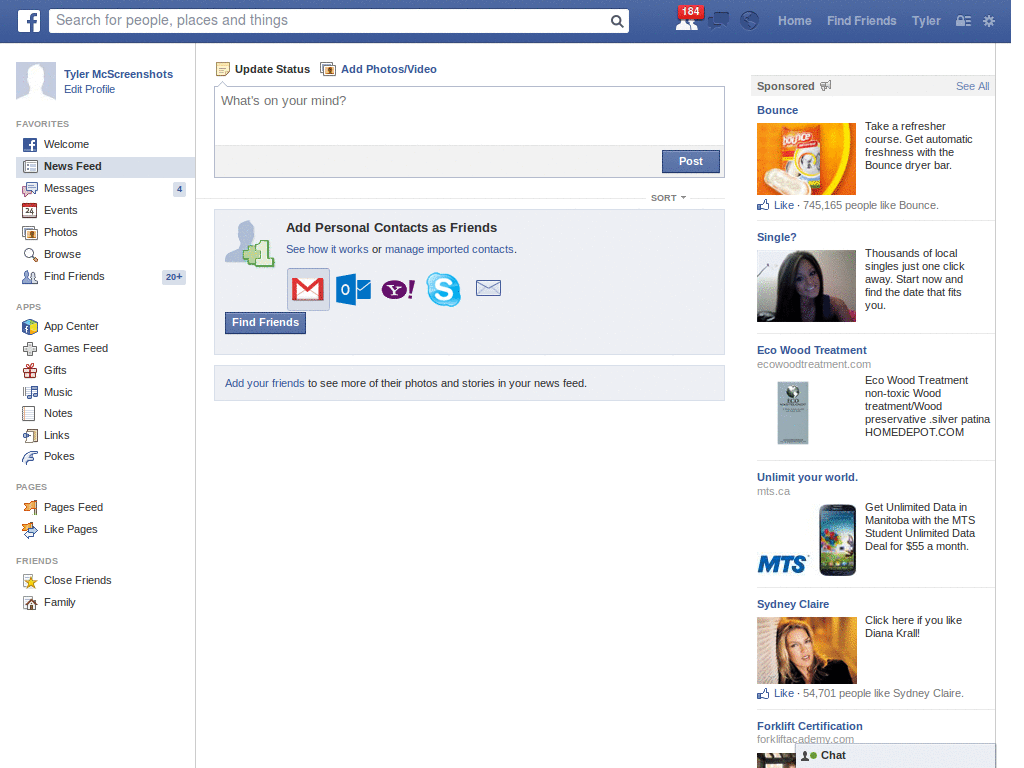Click Tyler McScreenshots name link
This screenshot has width=1024, height=768.
point(118,74)
